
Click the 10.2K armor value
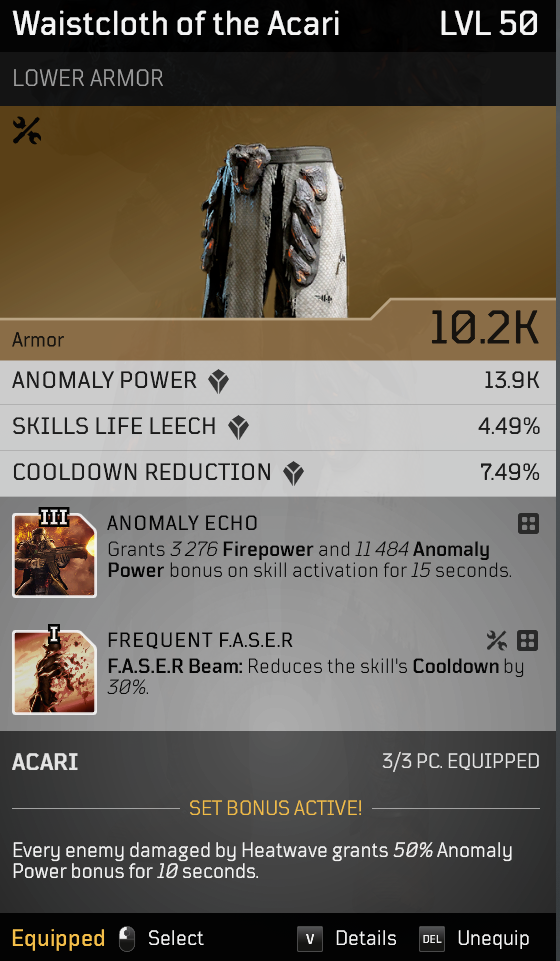pyautogui.click(x=484, y=327)
